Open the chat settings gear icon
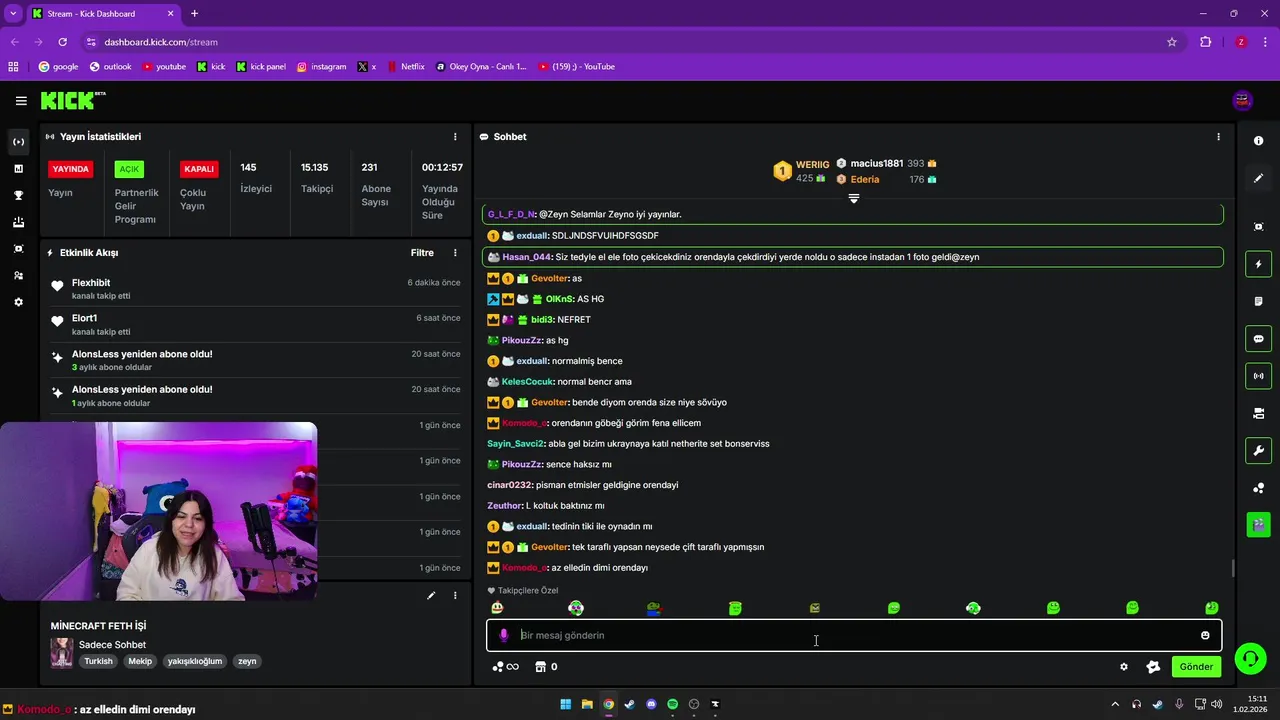The height and width of the screenshot is (720, 1280). 1124,667
